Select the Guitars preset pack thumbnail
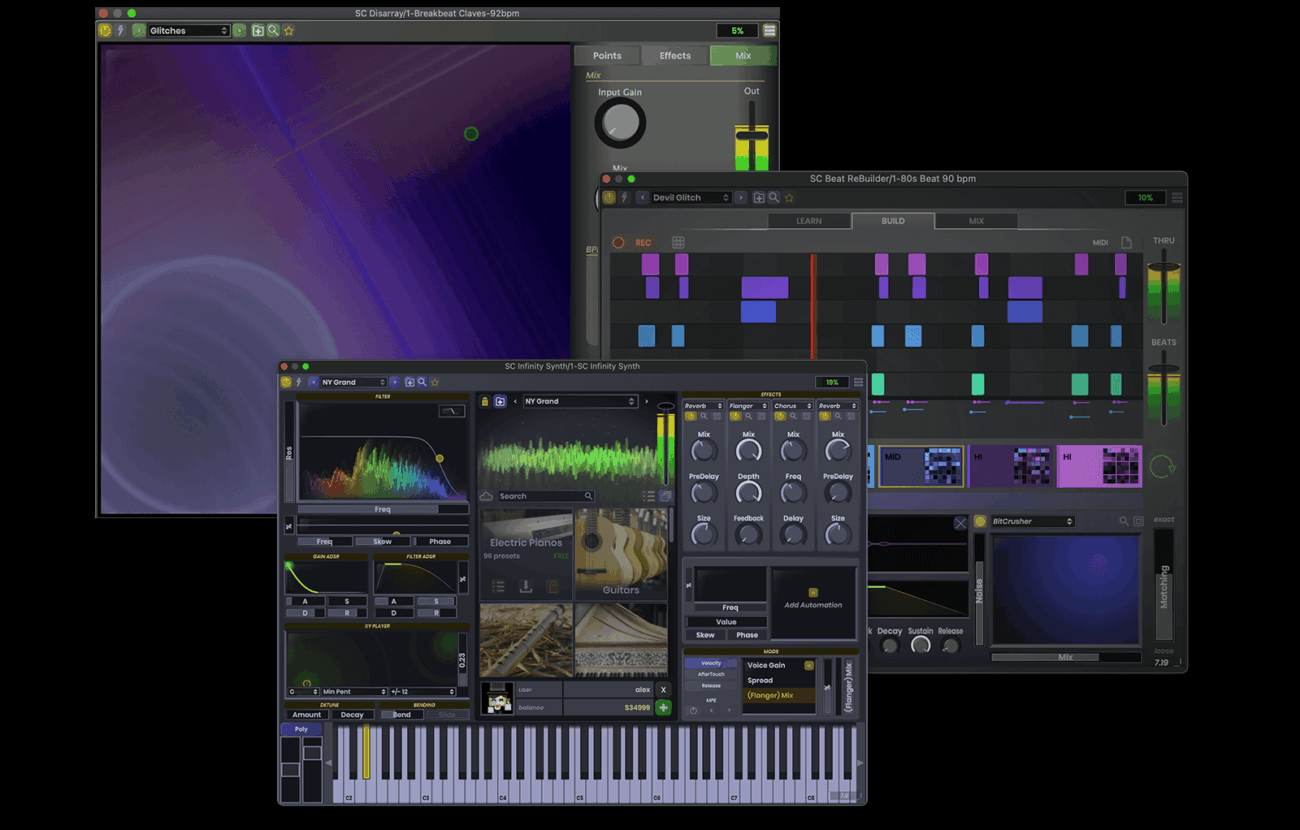The width and height of the screenshot is (1300, 830). tap(621, 554)
